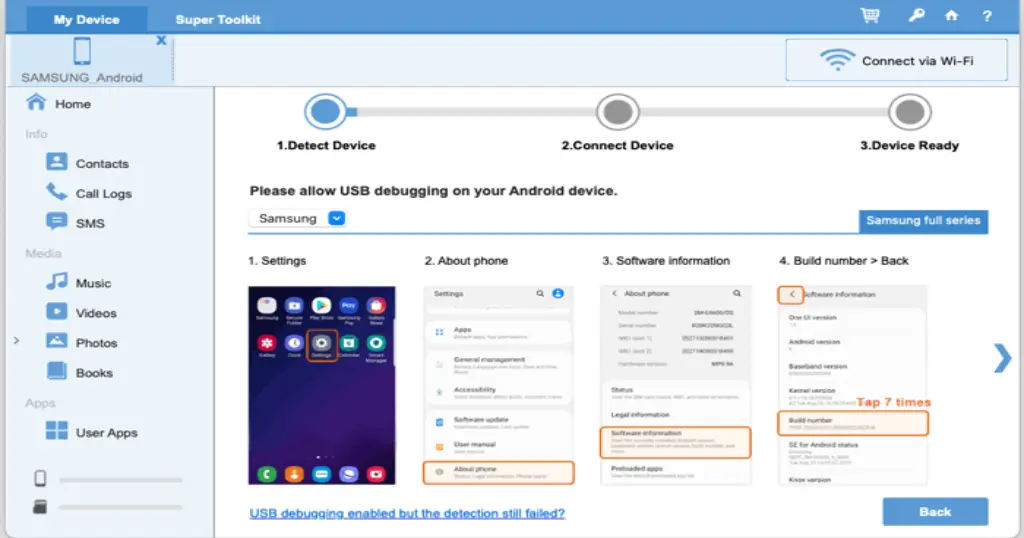The width and height of the screenshot is (1024, 538).
Task: Show next instruction steps with right chevron
Action: click(x=1002, y=358)
